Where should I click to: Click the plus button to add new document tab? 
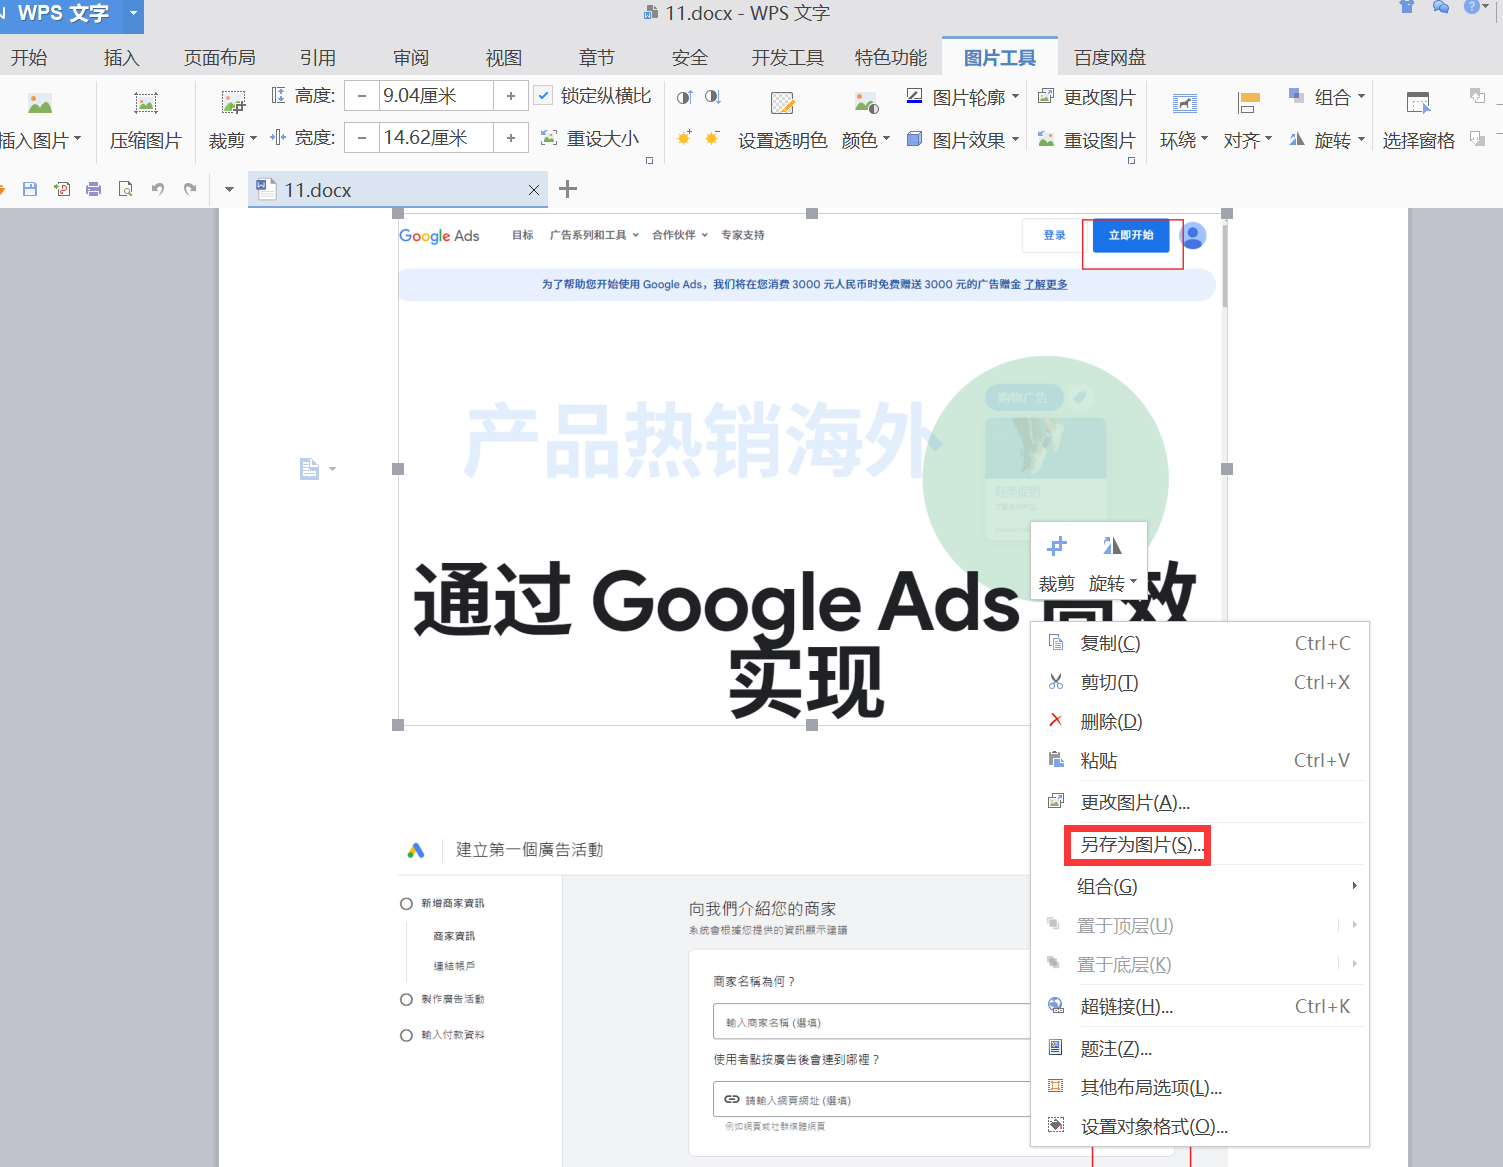568,189
